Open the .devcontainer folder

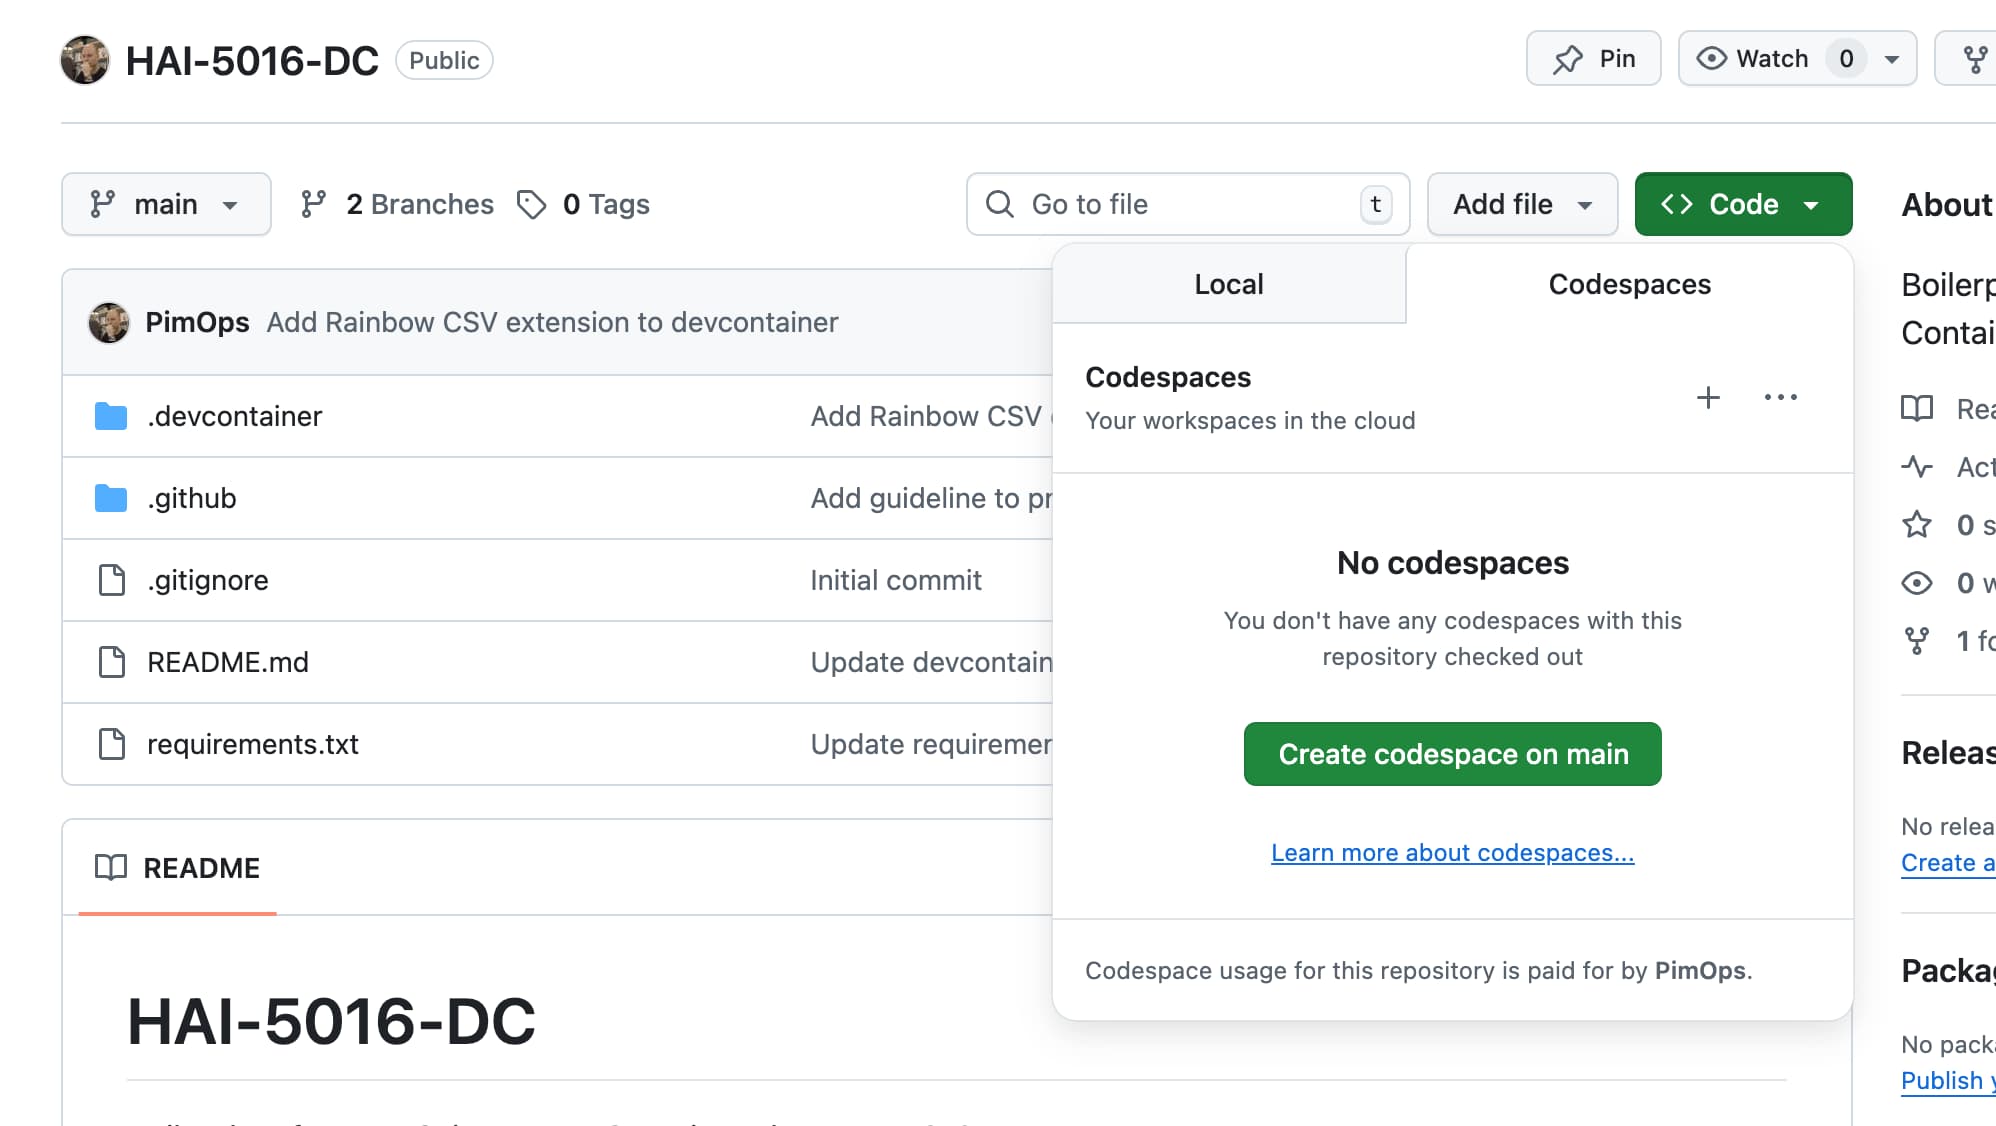234,416
